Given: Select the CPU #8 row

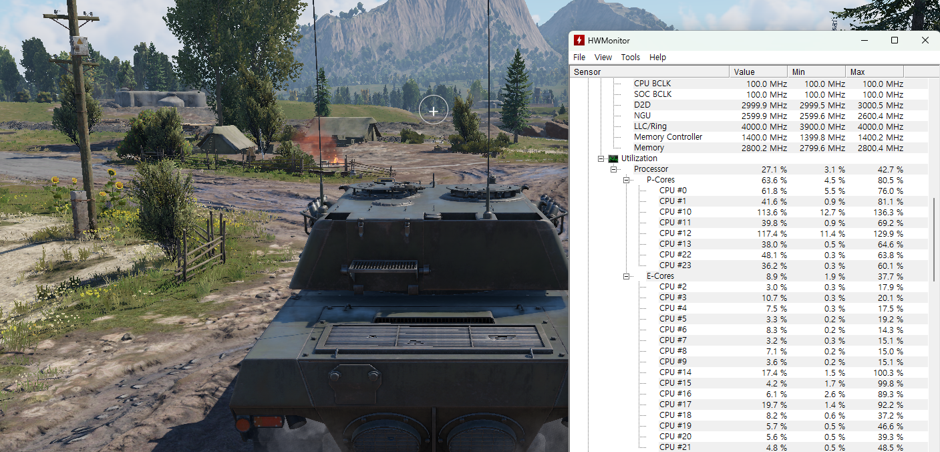Looking at the screenshot, I should pos(749,351).
